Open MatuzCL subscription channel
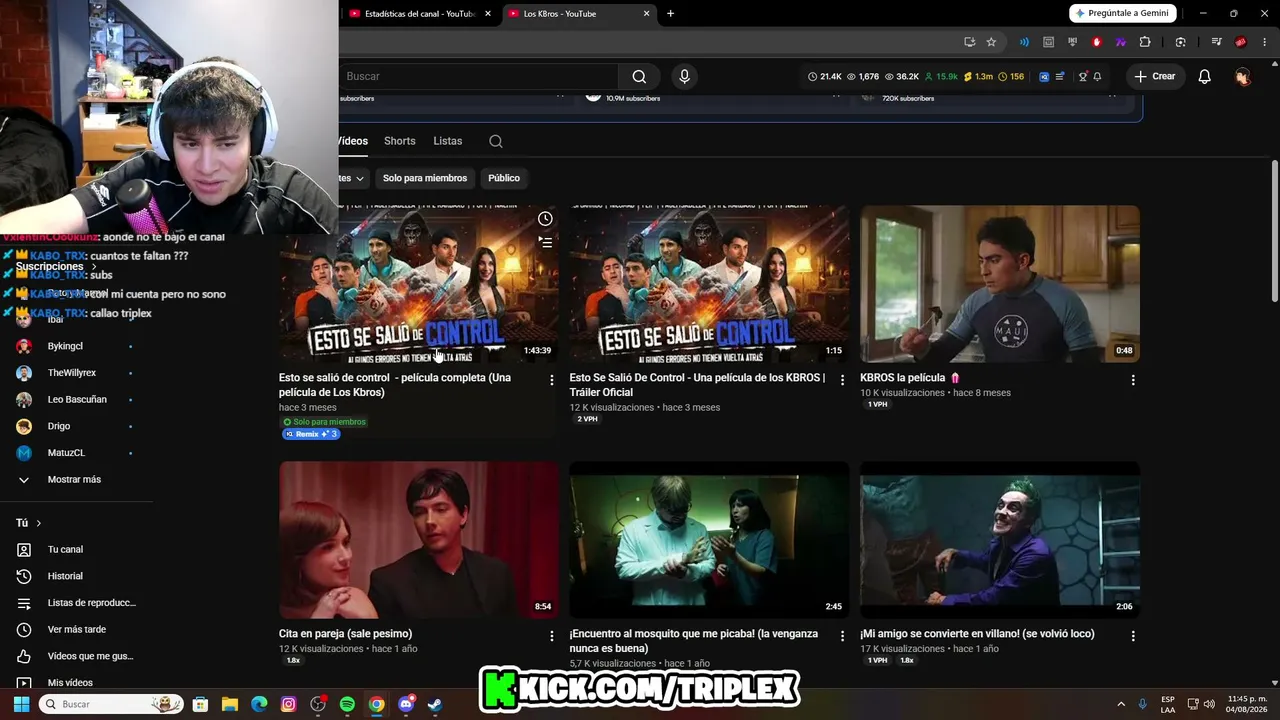This screenshot has width=1280, height=720. (x=66, y=453)
